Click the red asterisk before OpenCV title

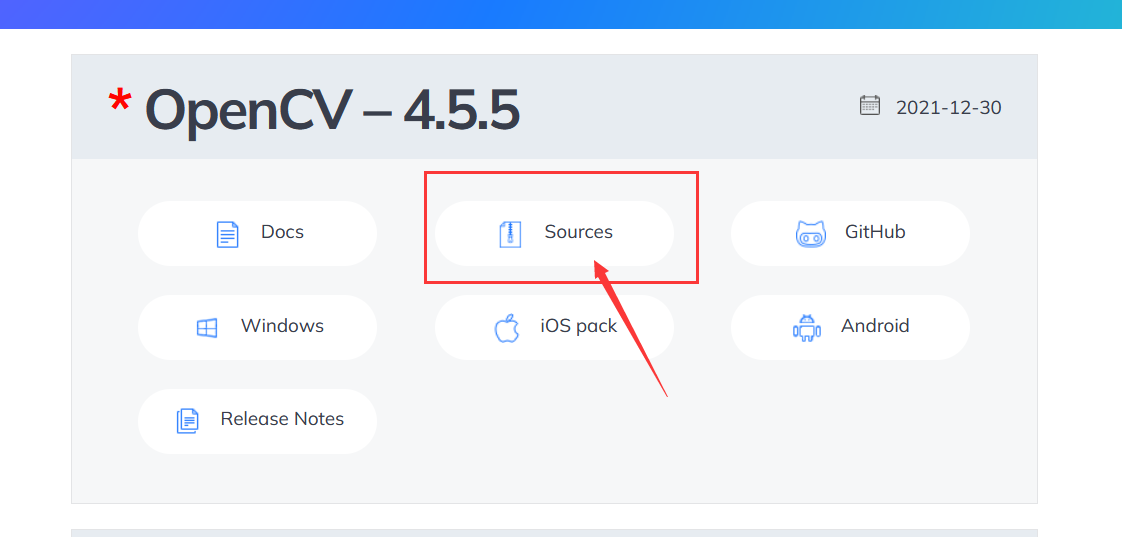click(119, 102)
